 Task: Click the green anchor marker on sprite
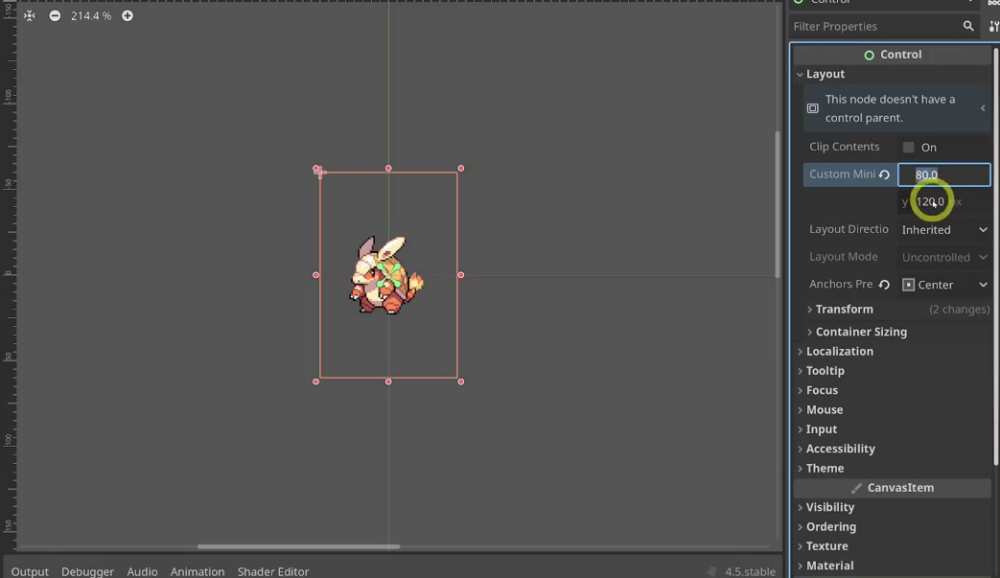[x=388, y=275]
